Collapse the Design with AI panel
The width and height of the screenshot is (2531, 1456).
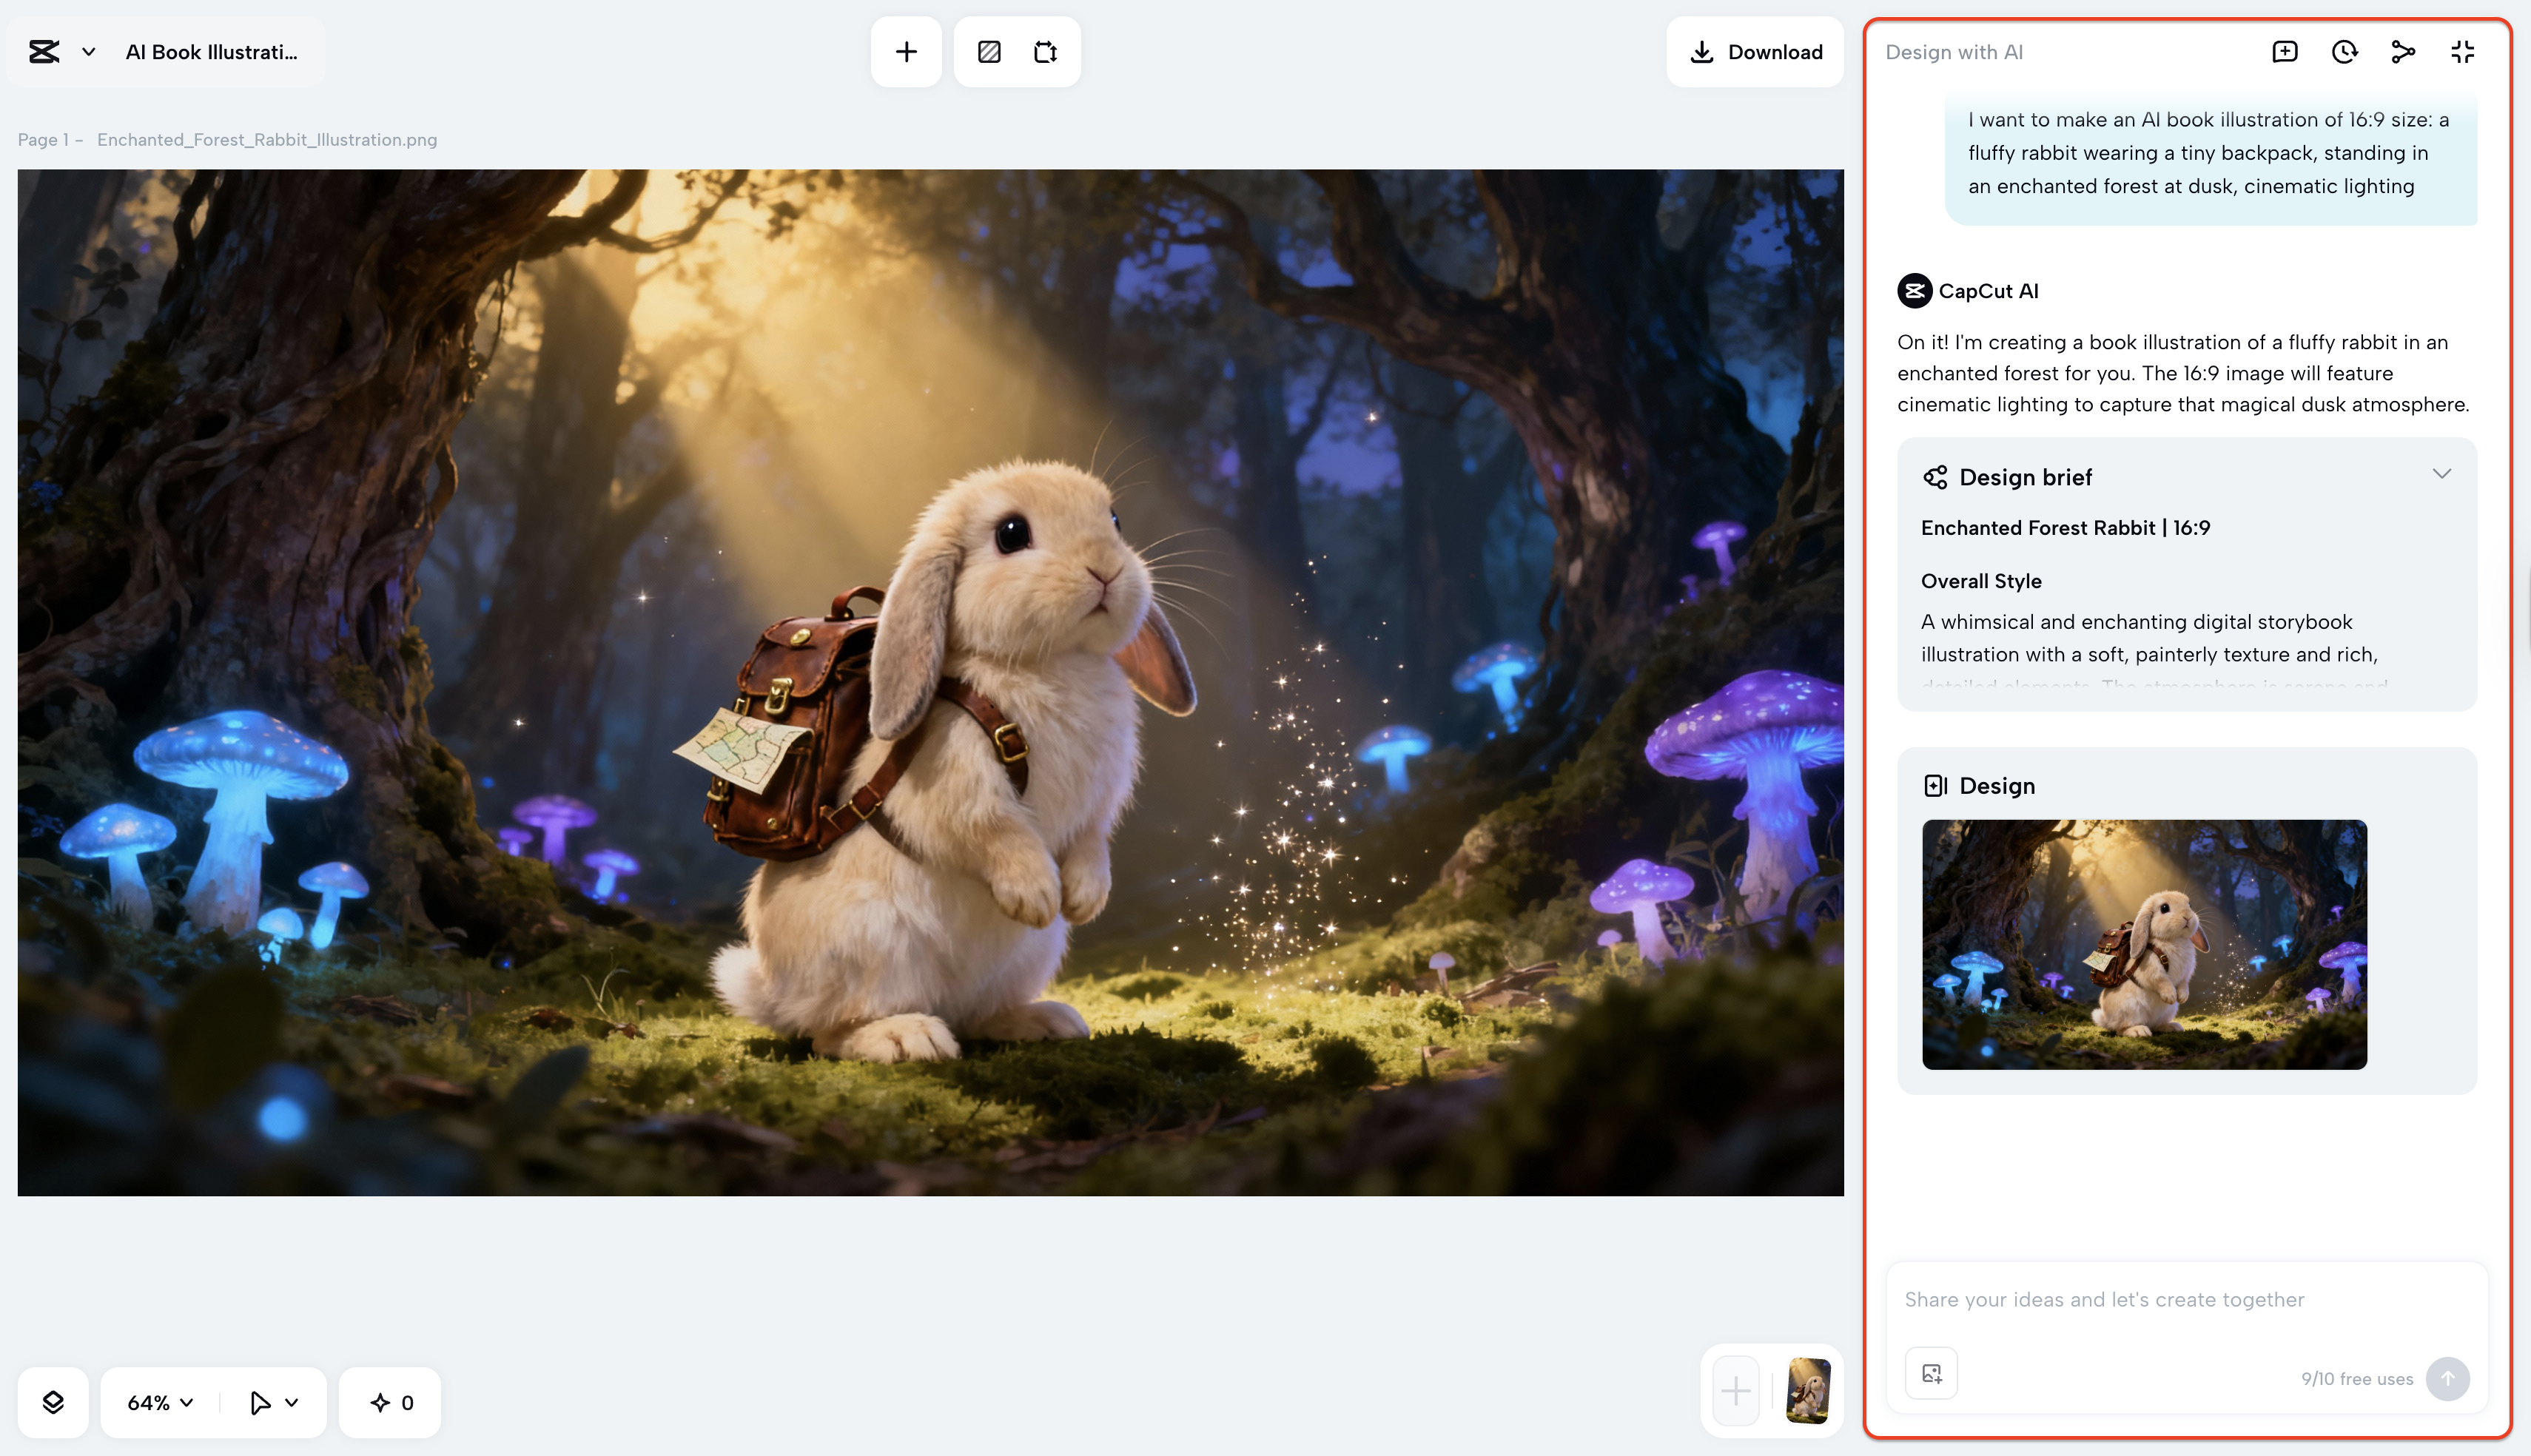coord(2462,51)
